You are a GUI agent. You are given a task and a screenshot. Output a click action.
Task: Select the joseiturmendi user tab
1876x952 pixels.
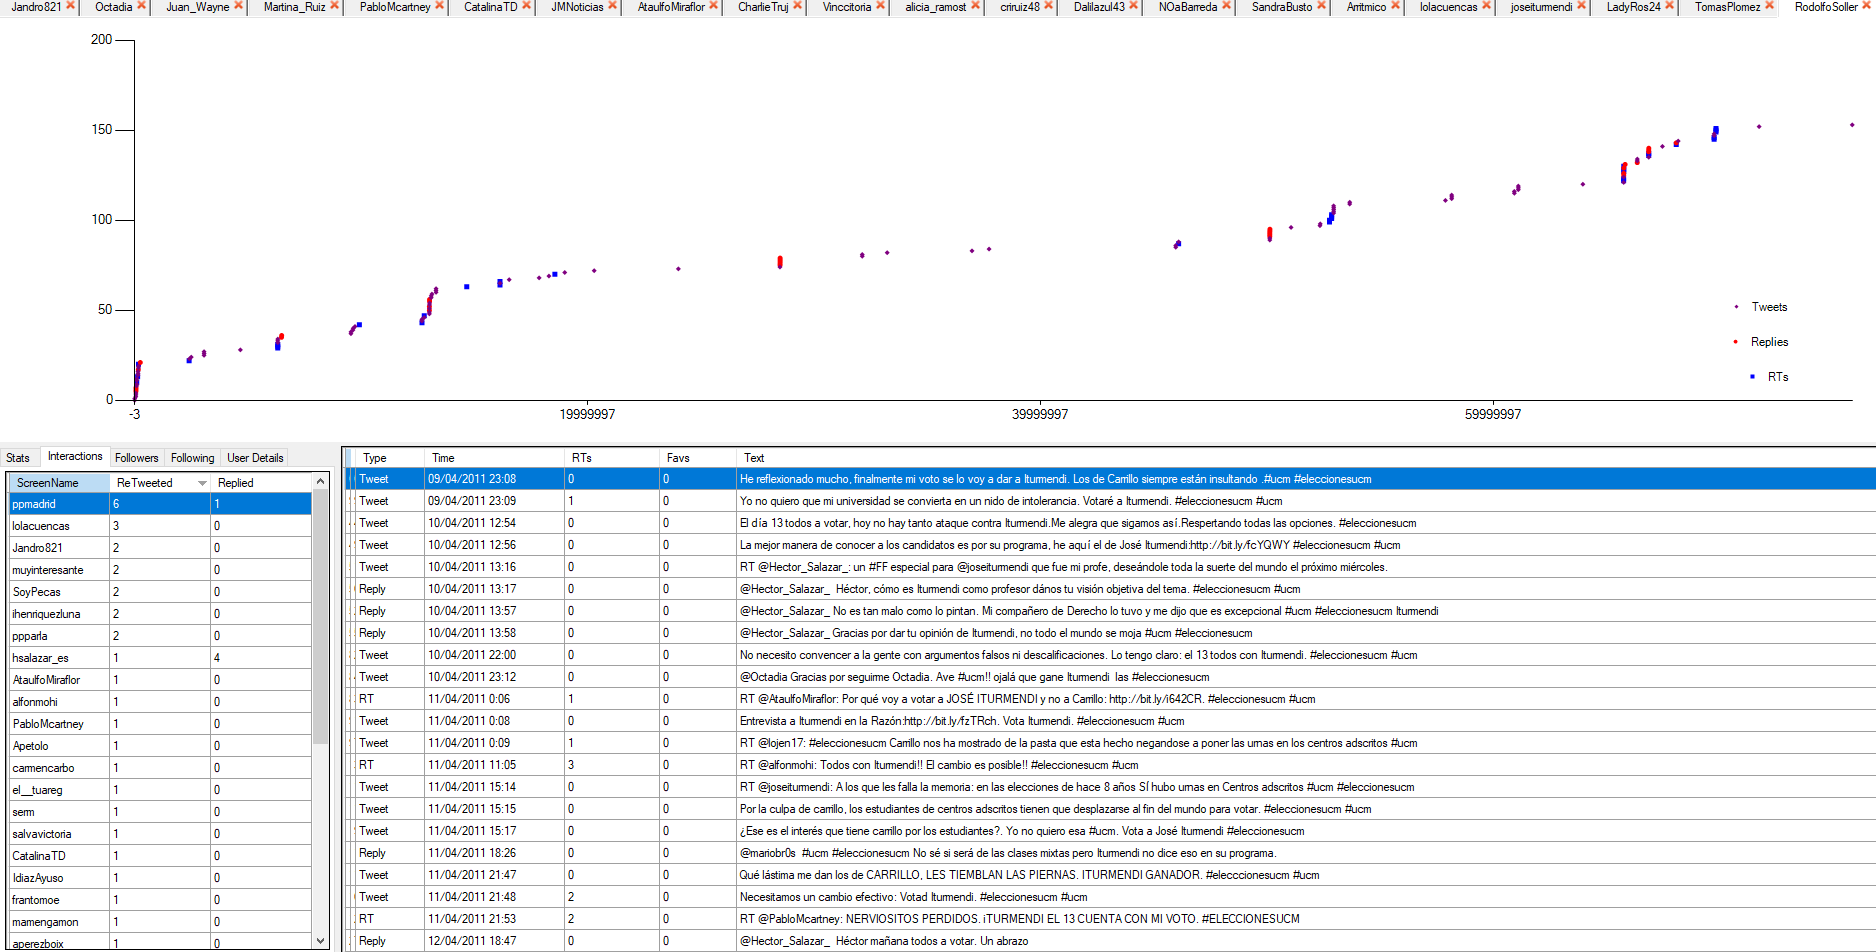[1541, 7]
